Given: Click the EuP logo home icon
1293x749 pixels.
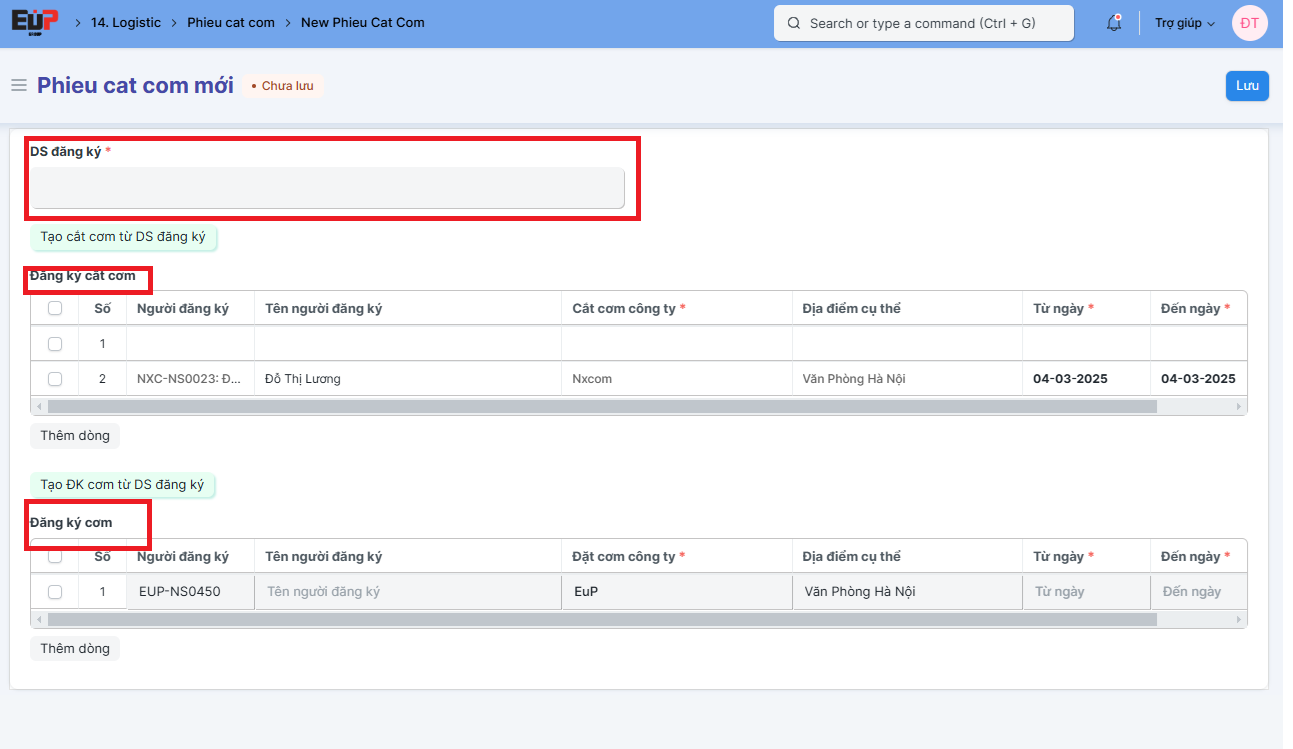Looking at the screenshot, I should point(34,22).
